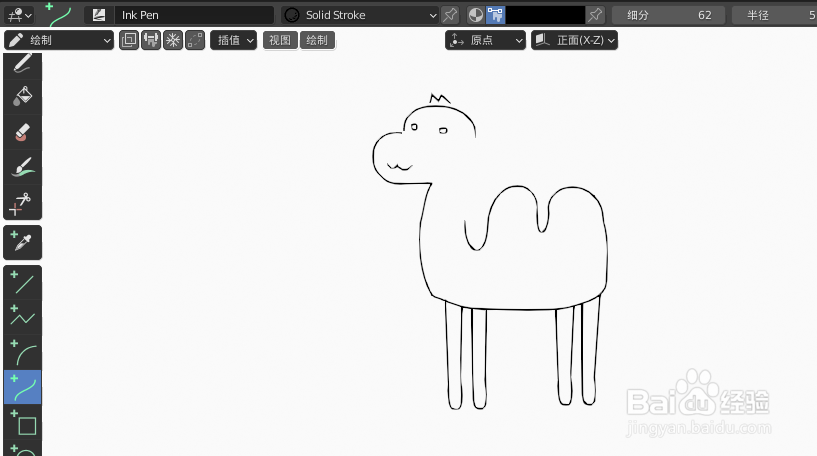Open the 正面(X-Z) drawing plane dropdown
The height and width of the screenshot is (456, 817).
pos(574,40)
